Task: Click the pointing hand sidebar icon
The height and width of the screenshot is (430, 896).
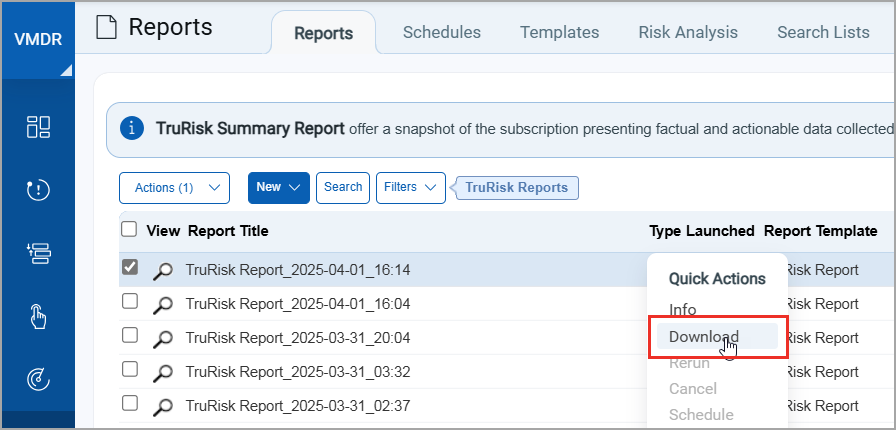Action: click(38, 317)
